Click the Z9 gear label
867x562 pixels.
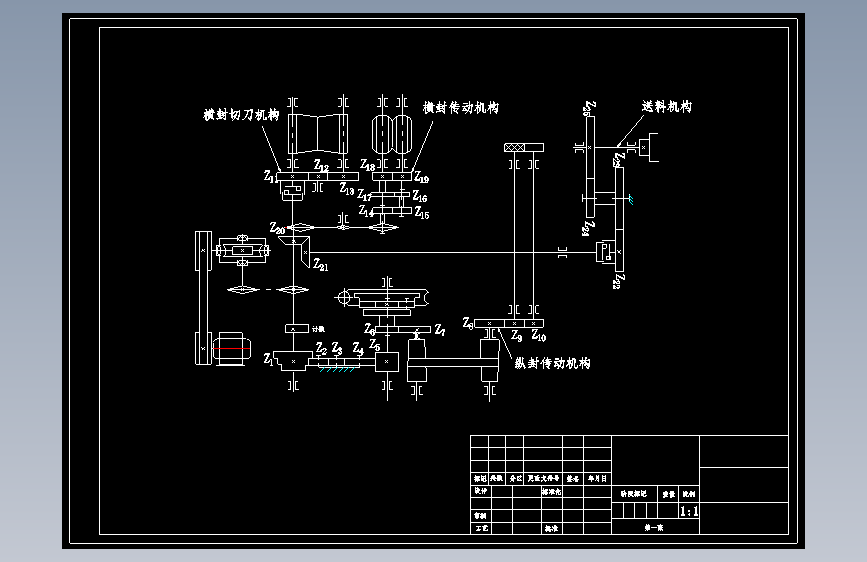516,335
